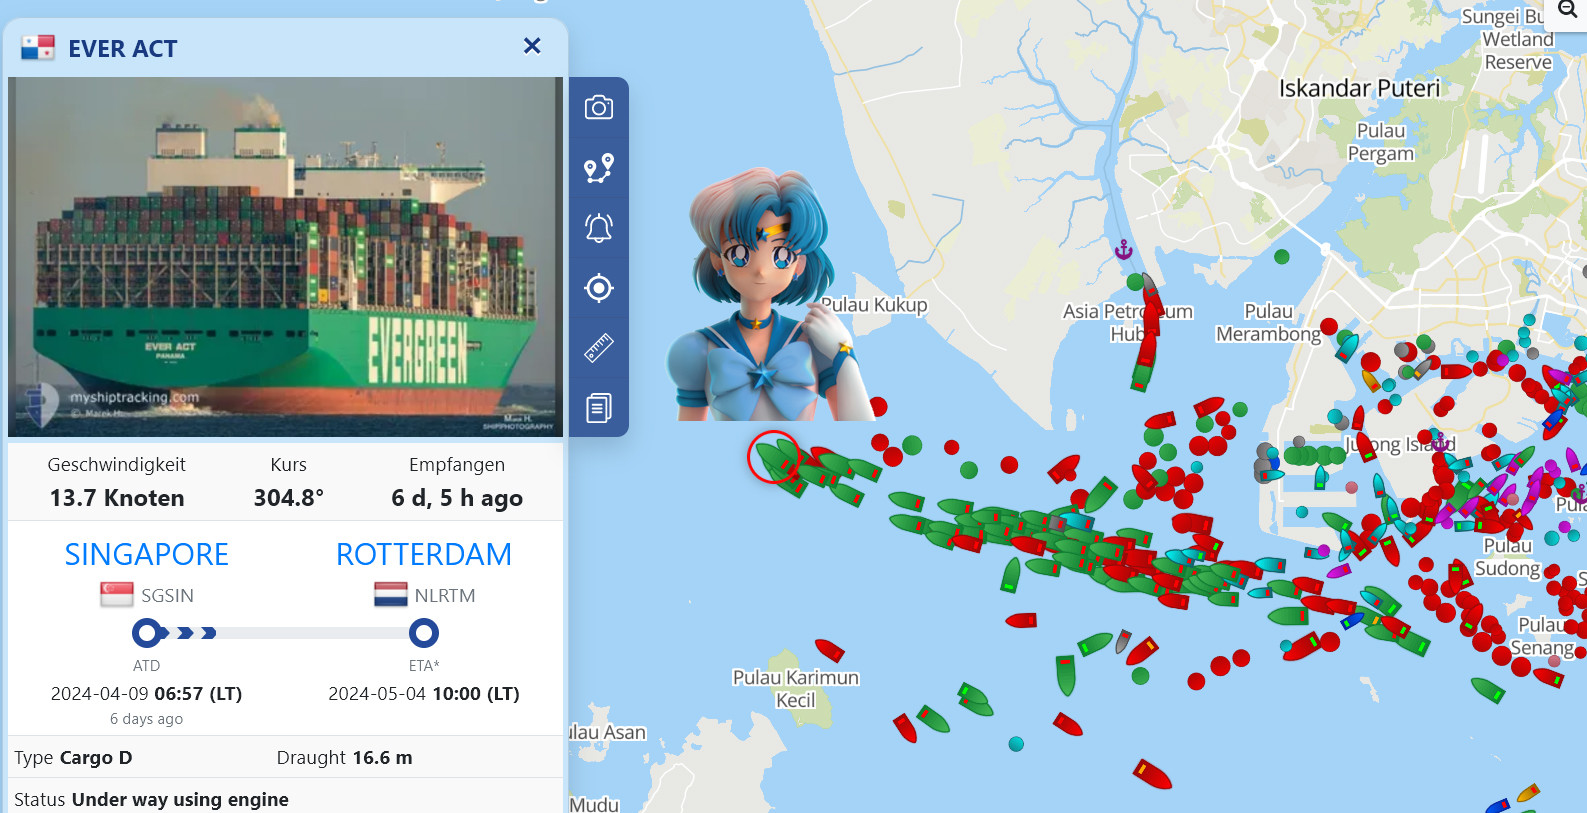Click the ETA 2024-05-04 10:00 time

[424, 694]
